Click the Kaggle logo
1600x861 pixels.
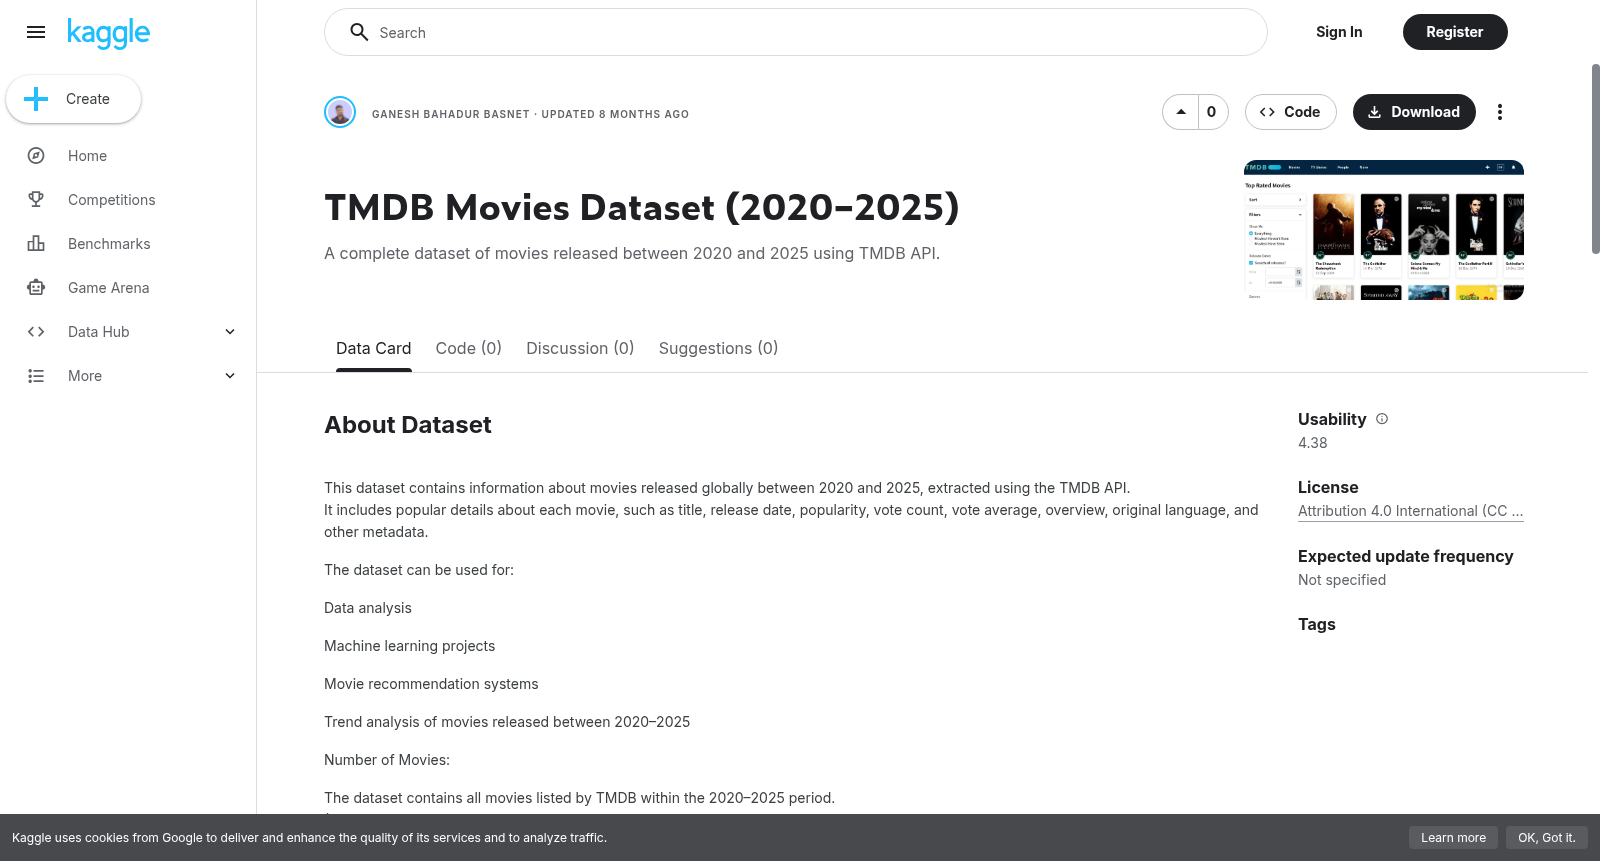(x=108, y=33)
